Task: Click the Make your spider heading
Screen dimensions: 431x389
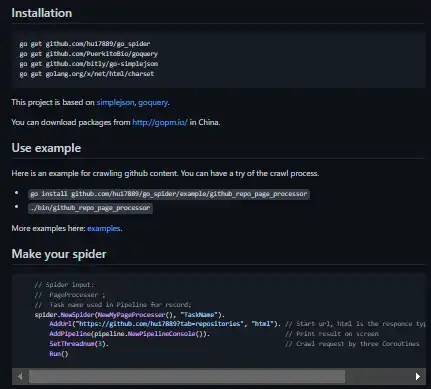Action: pyautogui.click(x=59, y=254)
